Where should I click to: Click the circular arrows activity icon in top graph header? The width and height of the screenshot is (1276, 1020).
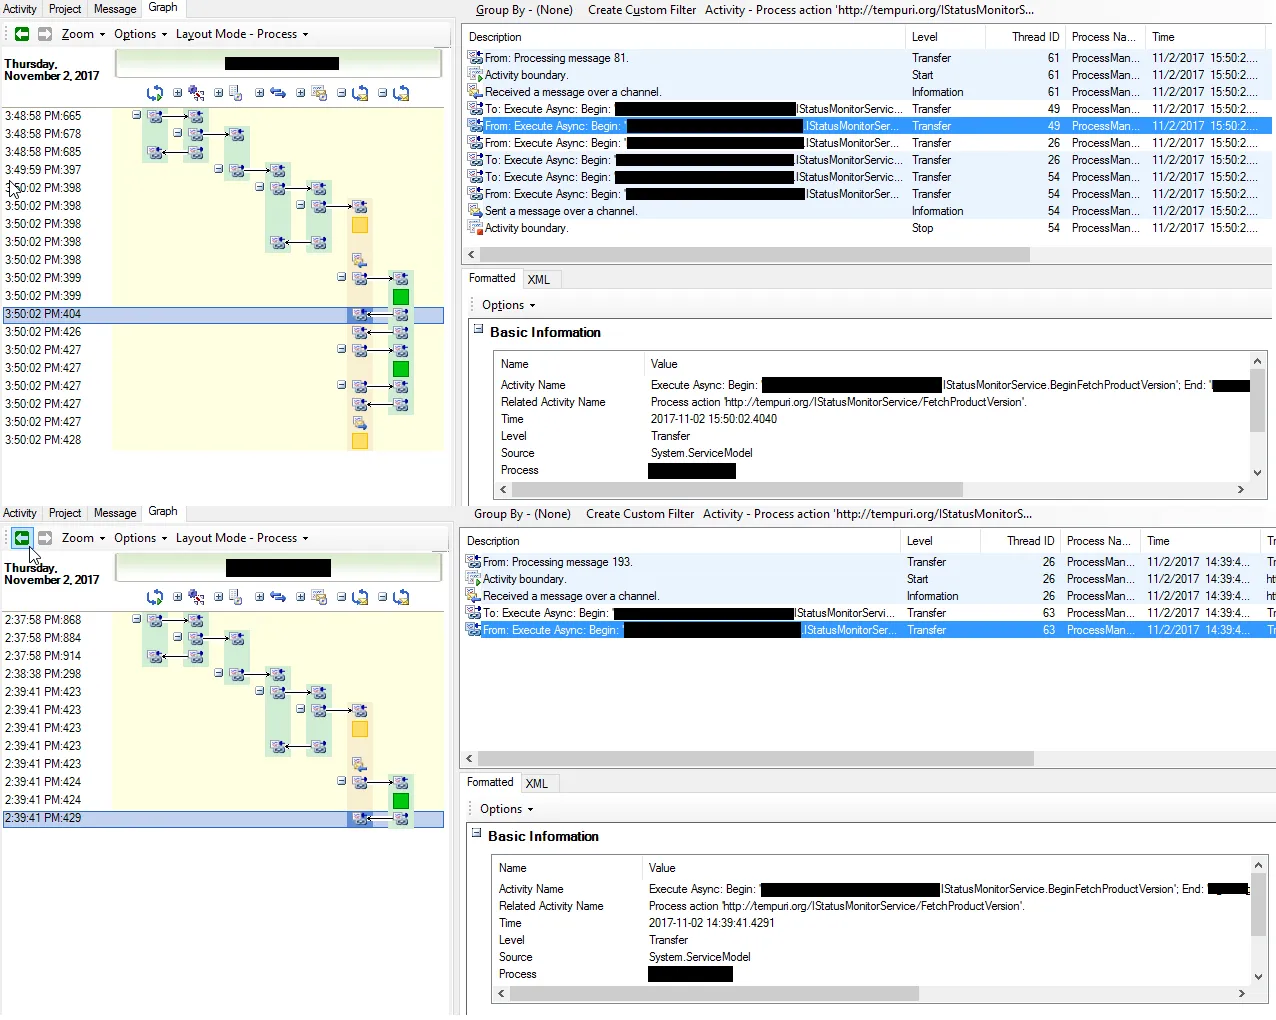point(155,93)
